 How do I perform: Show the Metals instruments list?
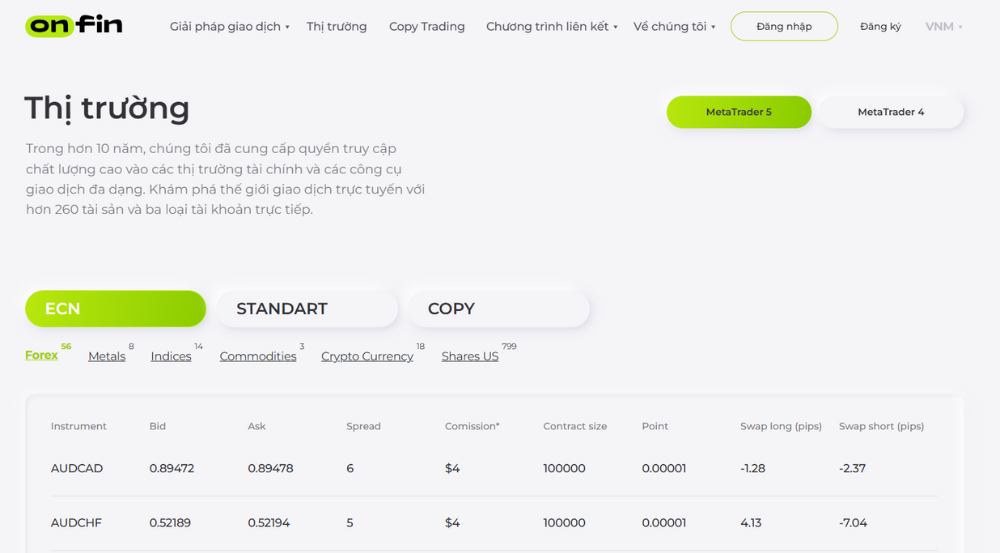[x=107, y=357]
